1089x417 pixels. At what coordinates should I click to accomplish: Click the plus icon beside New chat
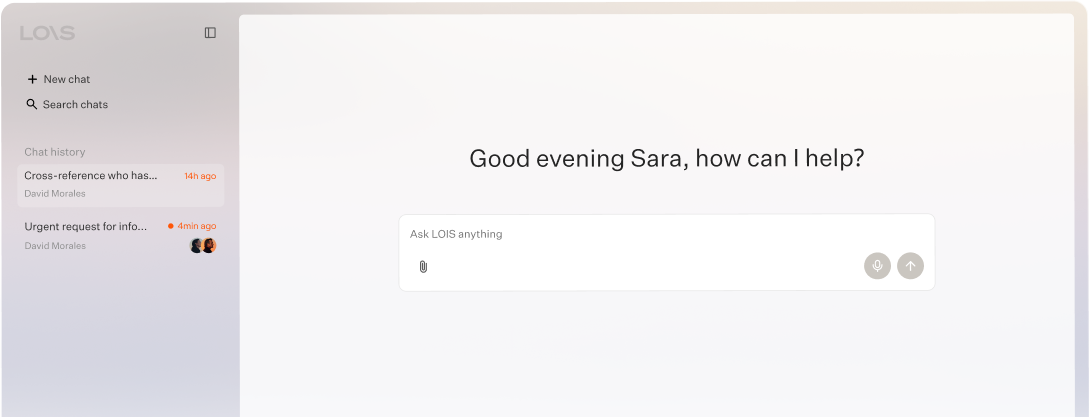32,79
